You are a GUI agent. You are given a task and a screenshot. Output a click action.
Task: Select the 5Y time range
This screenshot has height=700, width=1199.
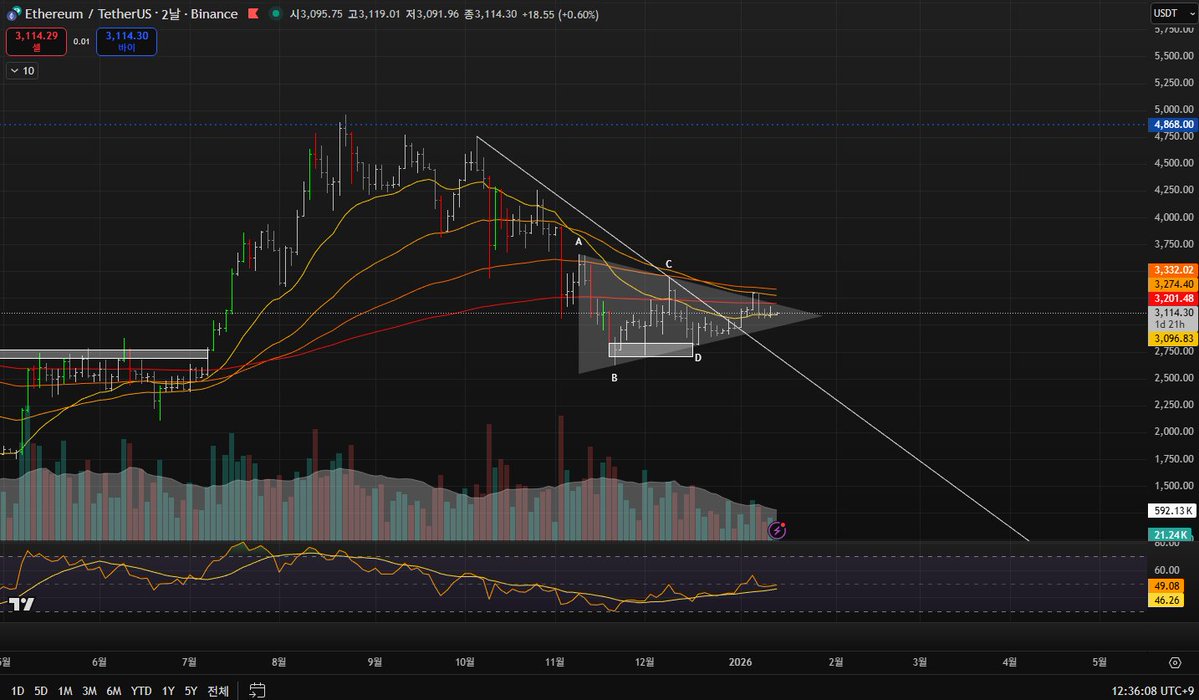[x=191, y=691]
